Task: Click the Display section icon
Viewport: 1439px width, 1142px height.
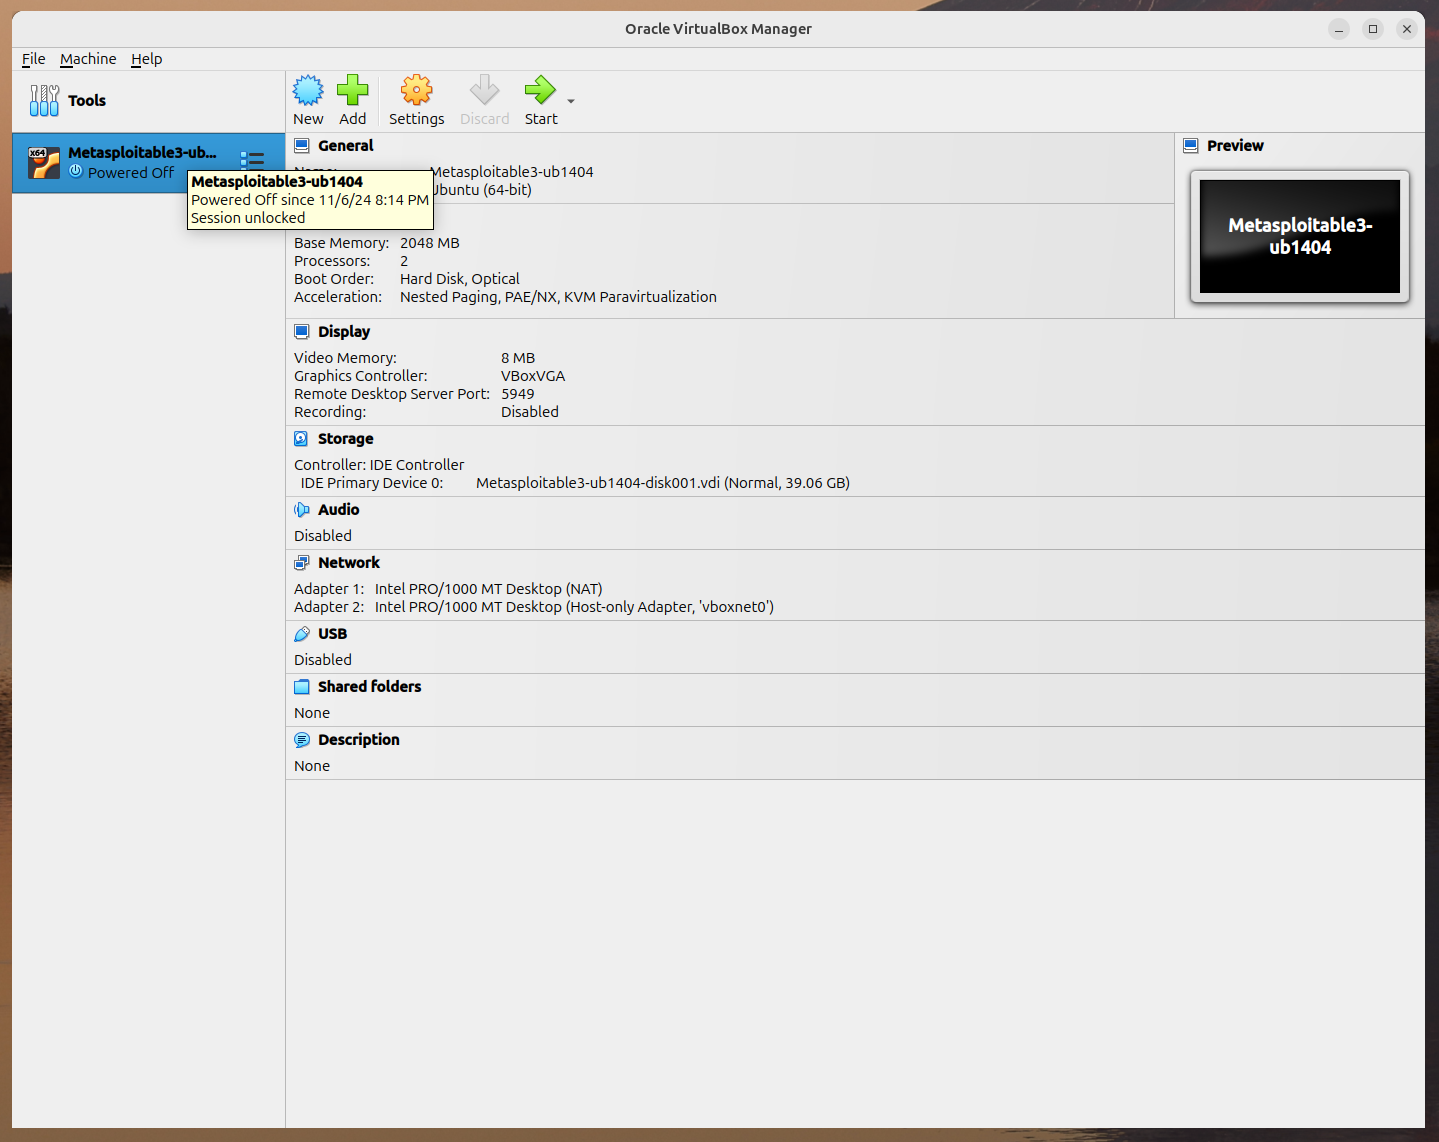Action: [x=302, y=331]
